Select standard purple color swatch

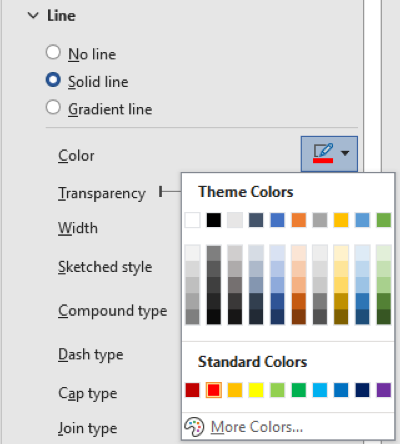[x=384, y=390]
